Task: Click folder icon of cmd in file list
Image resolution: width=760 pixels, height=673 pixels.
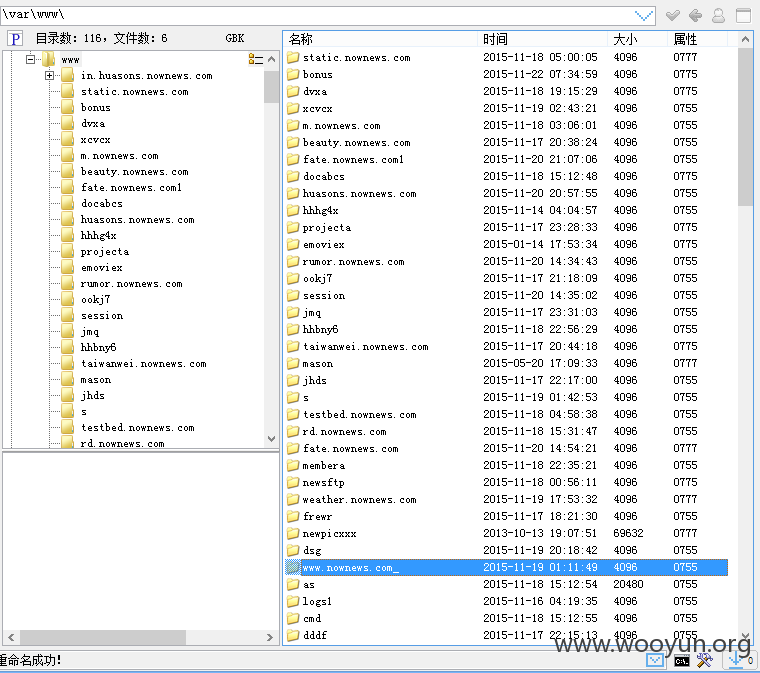Action: pos(293,618)
